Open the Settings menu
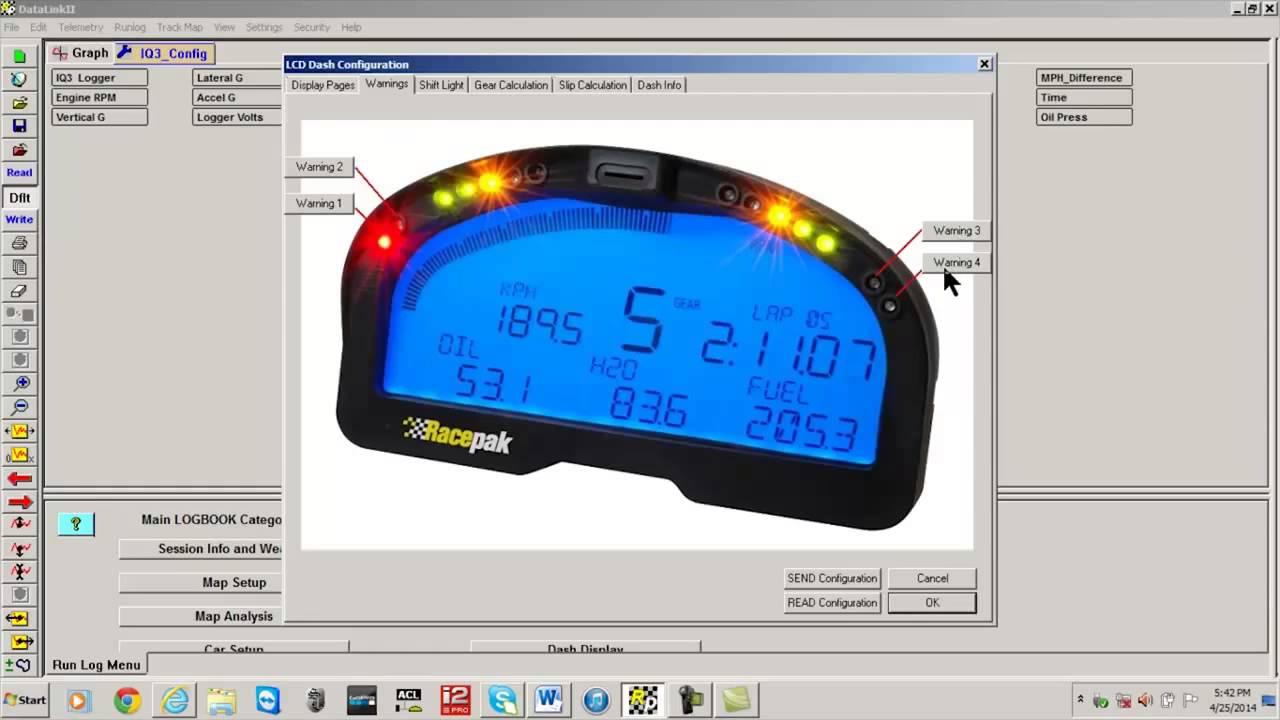Image resolution: width=1280 pixels, height=720 pixels. click(264, 27)
